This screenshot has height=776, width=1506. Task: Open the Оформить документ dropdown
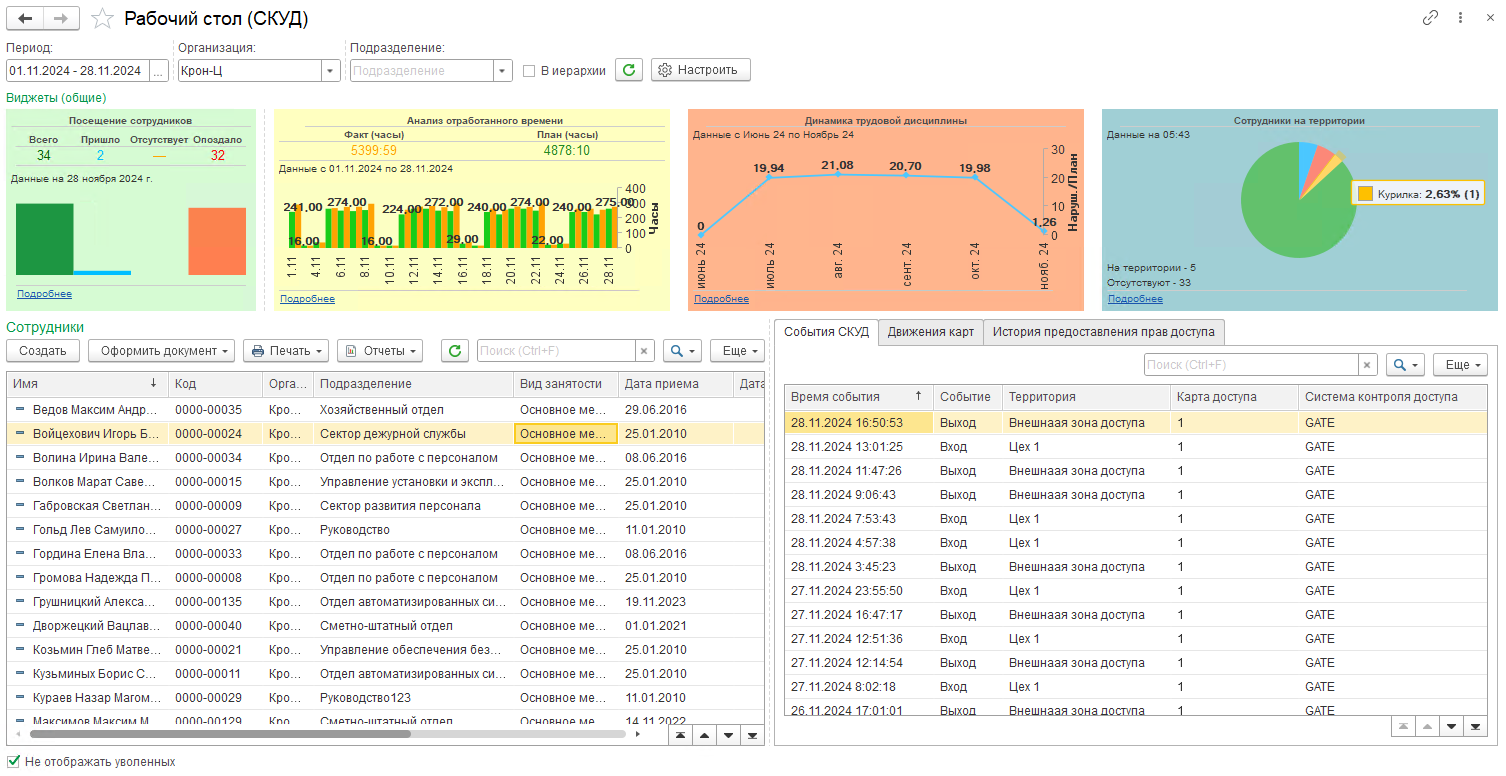click(x=161, y=351)
